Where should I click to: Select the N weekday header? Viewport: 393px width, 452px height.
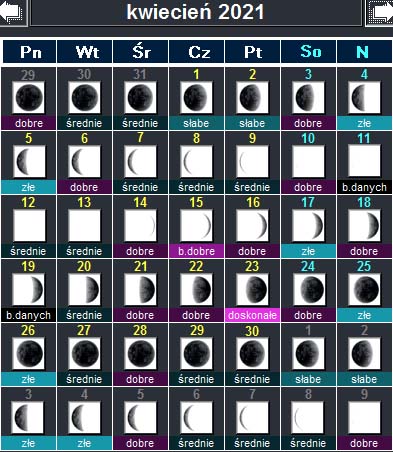[x=364, y=52]
